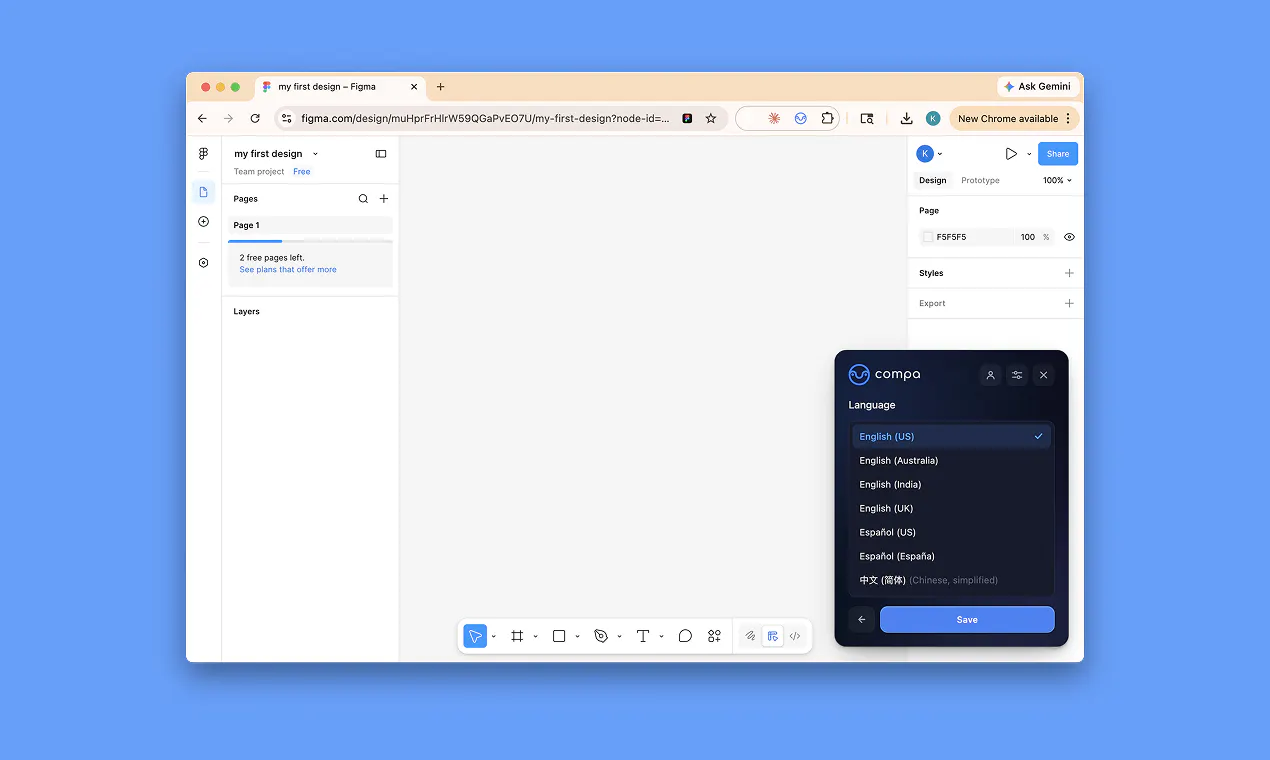
Task: Click the Present play icon
Action: tap(1011, 154)
